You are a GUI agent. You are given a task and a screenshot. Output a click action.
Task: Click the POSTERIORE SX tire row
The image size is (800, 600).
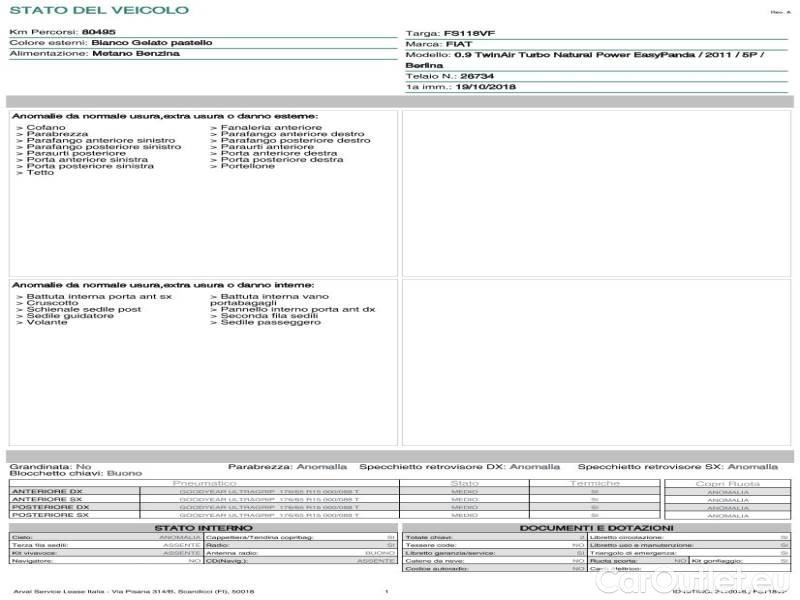pos(200,515)
